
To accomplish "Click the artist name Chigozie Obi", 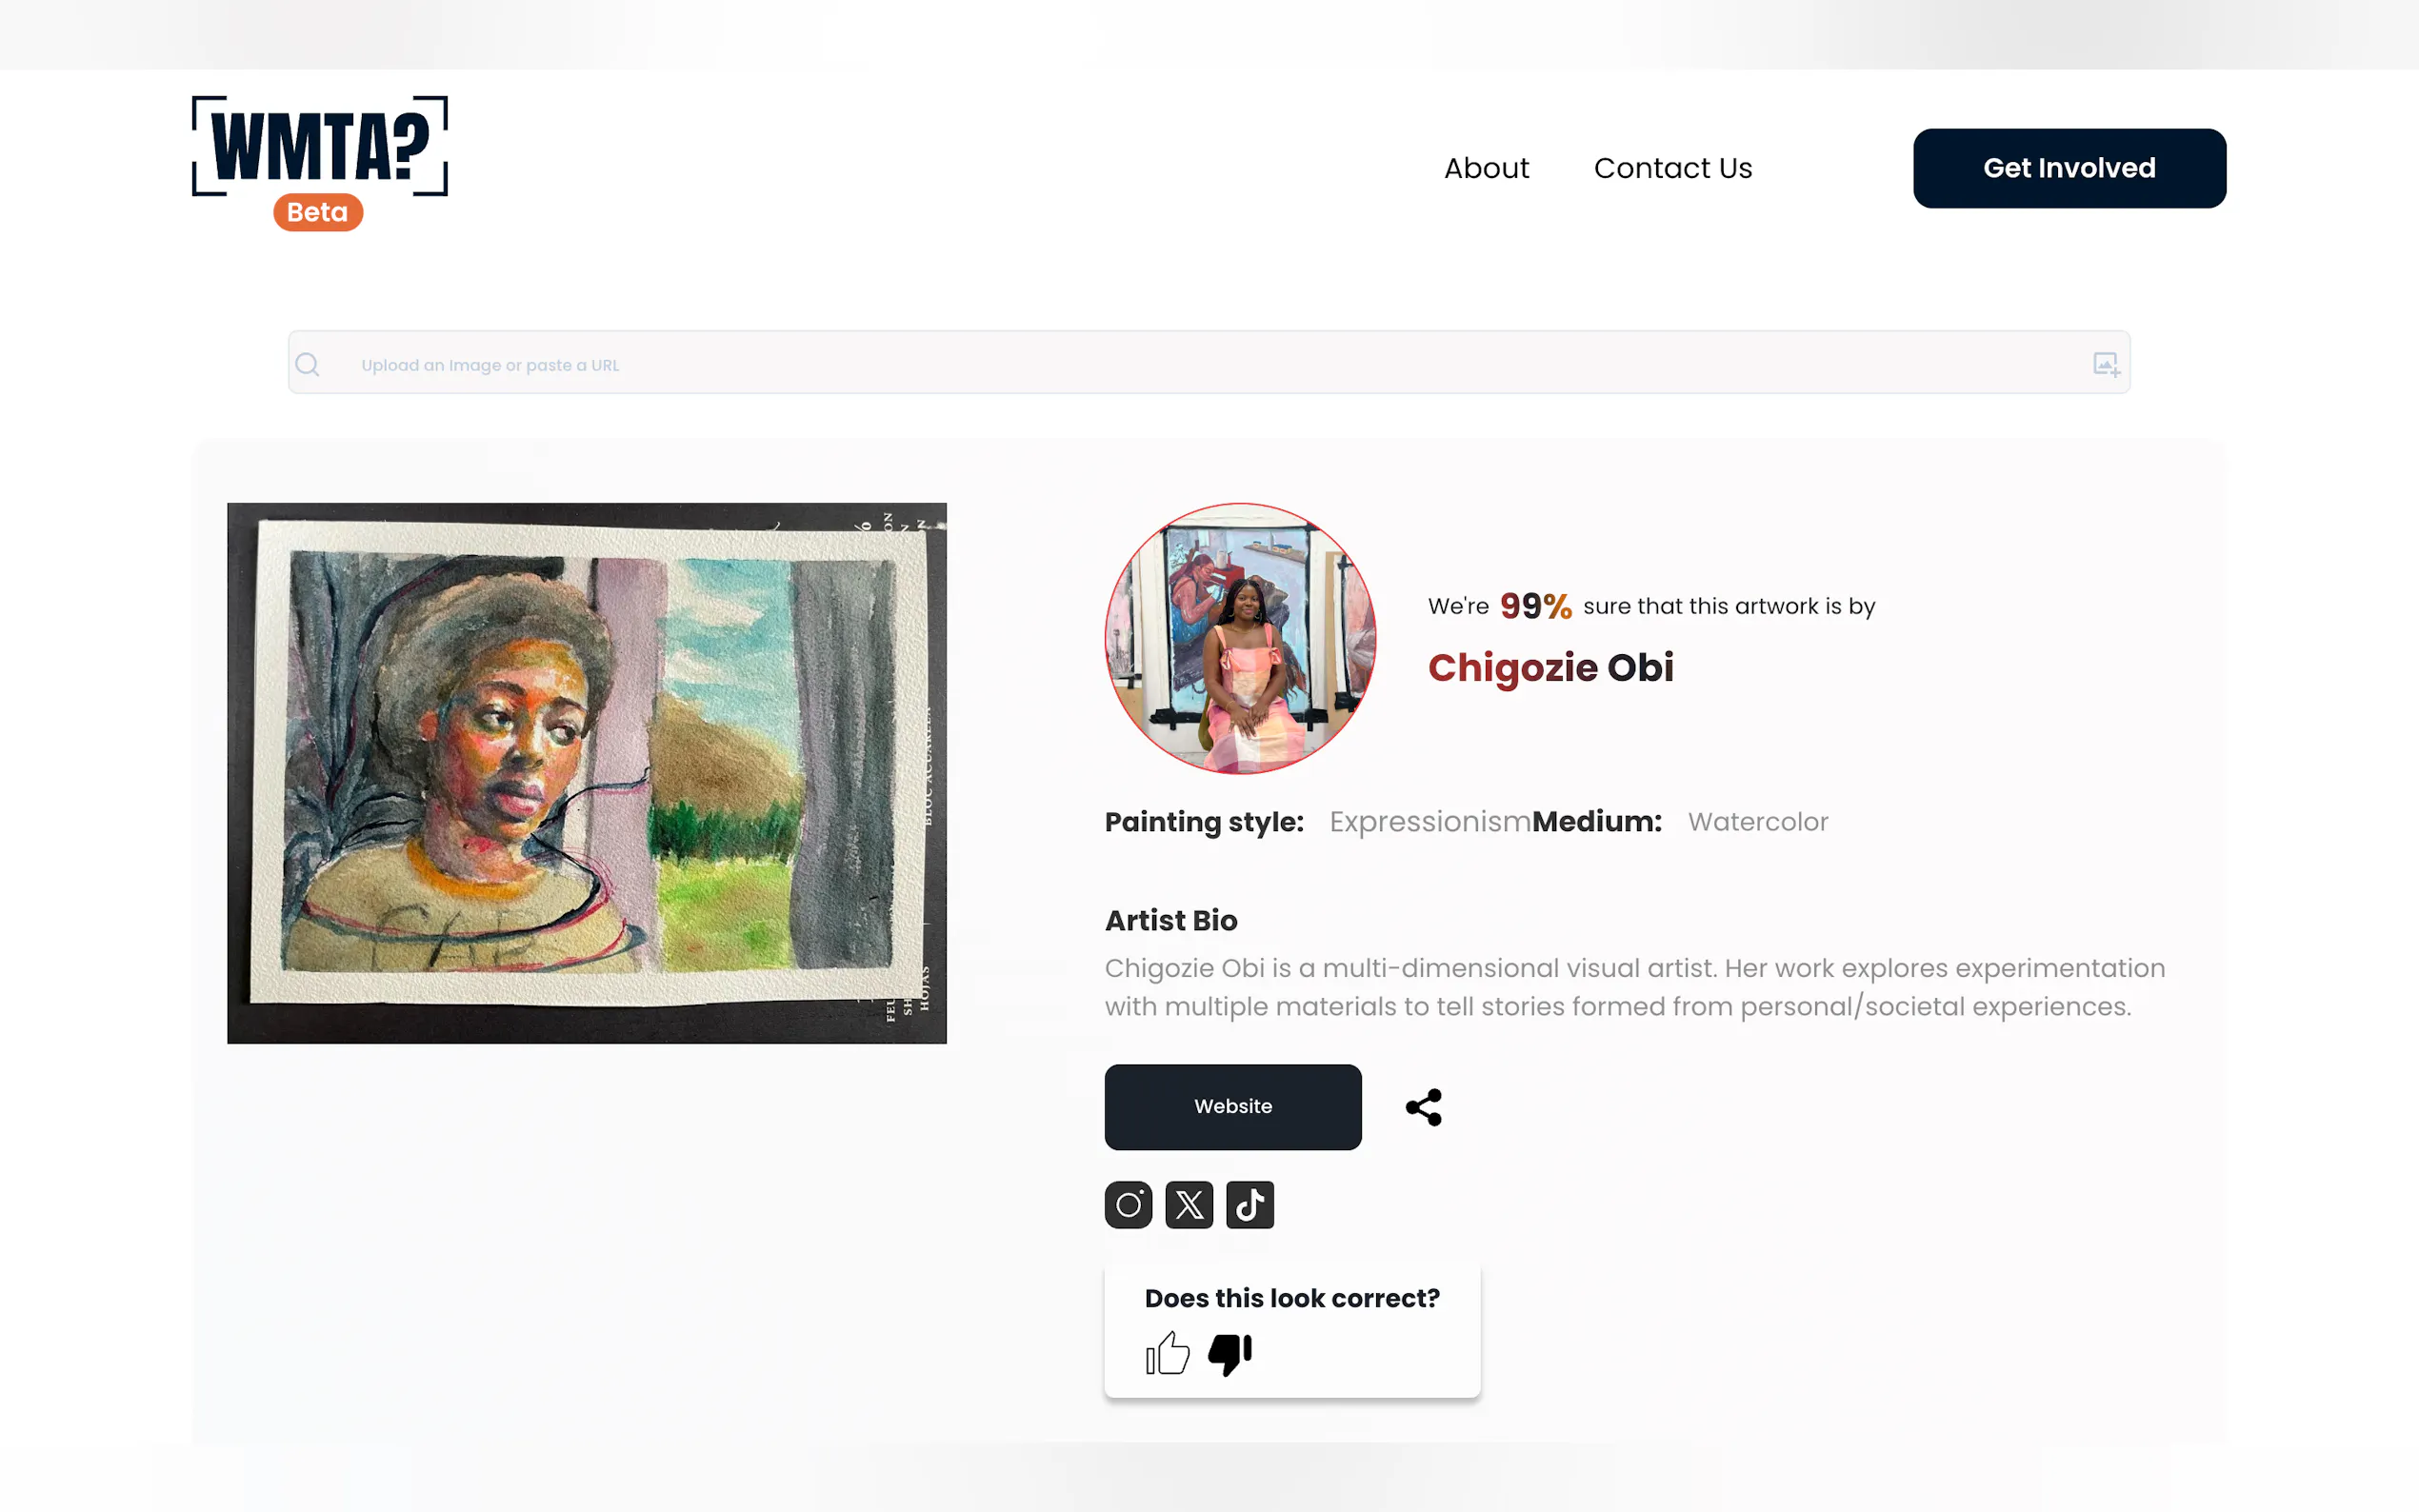I will 1550,667.
